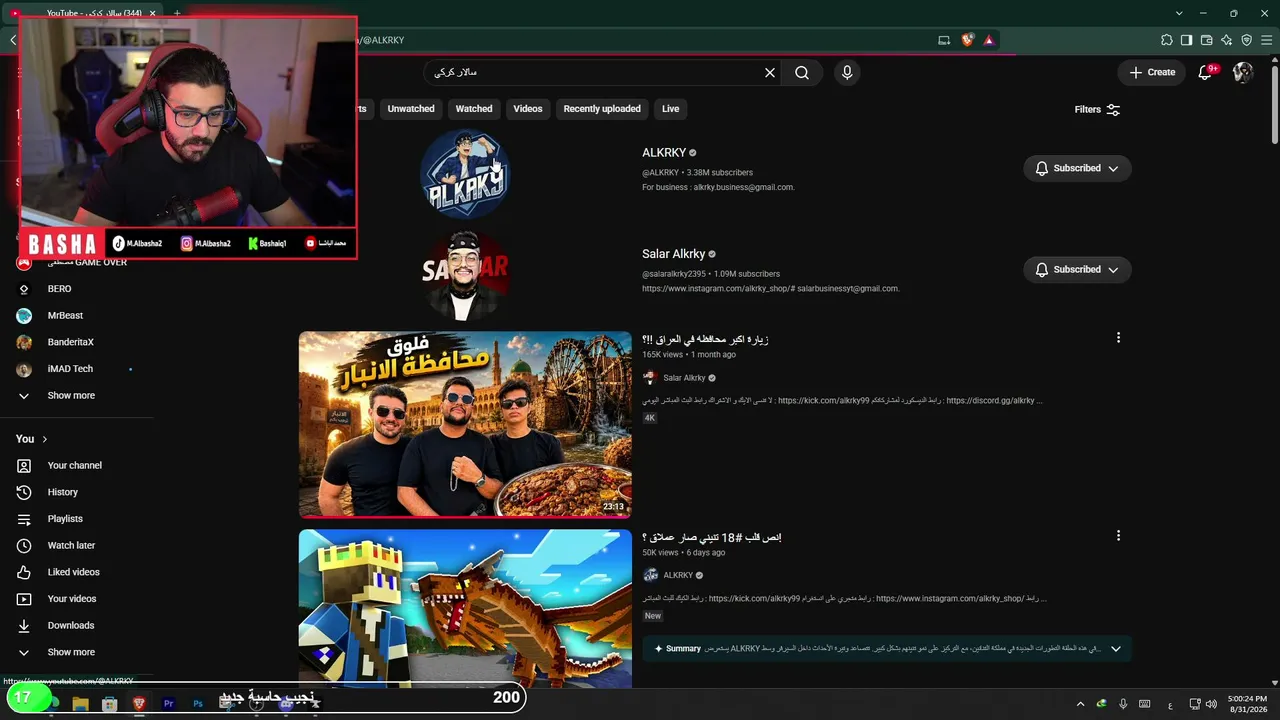1280x720 pixels.
Task: Open the browser hamburger main menu
Action: (1266, 40)
